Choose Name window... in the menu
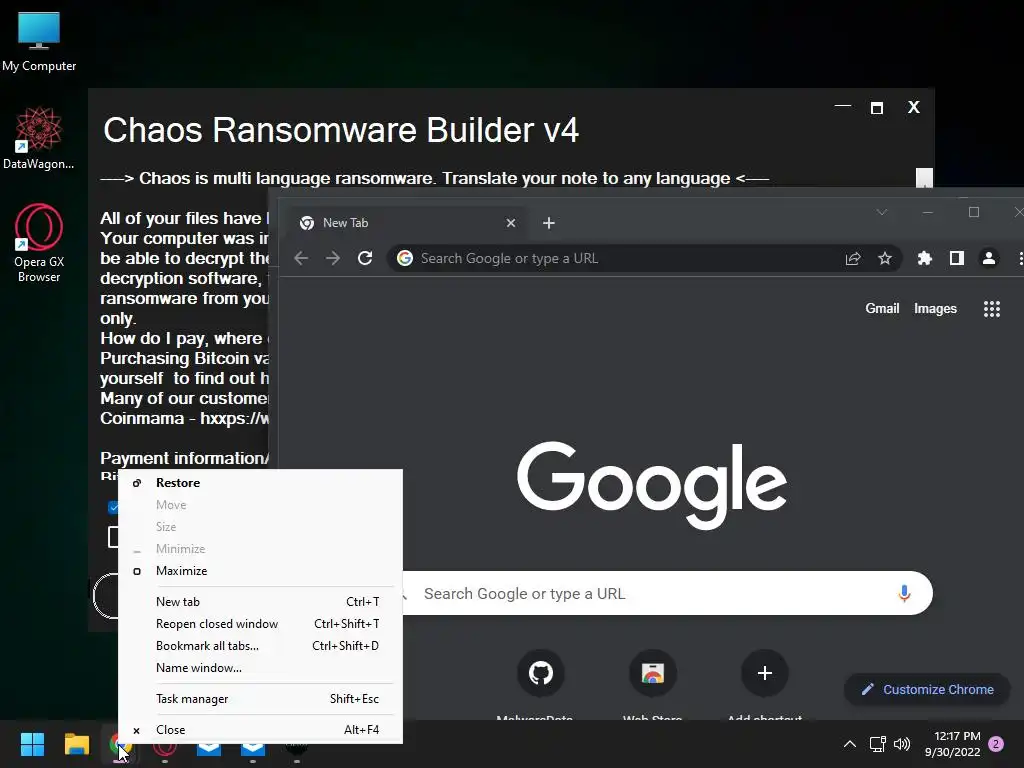This screenshot has width=1024, height=768. [x=260, y=668]
